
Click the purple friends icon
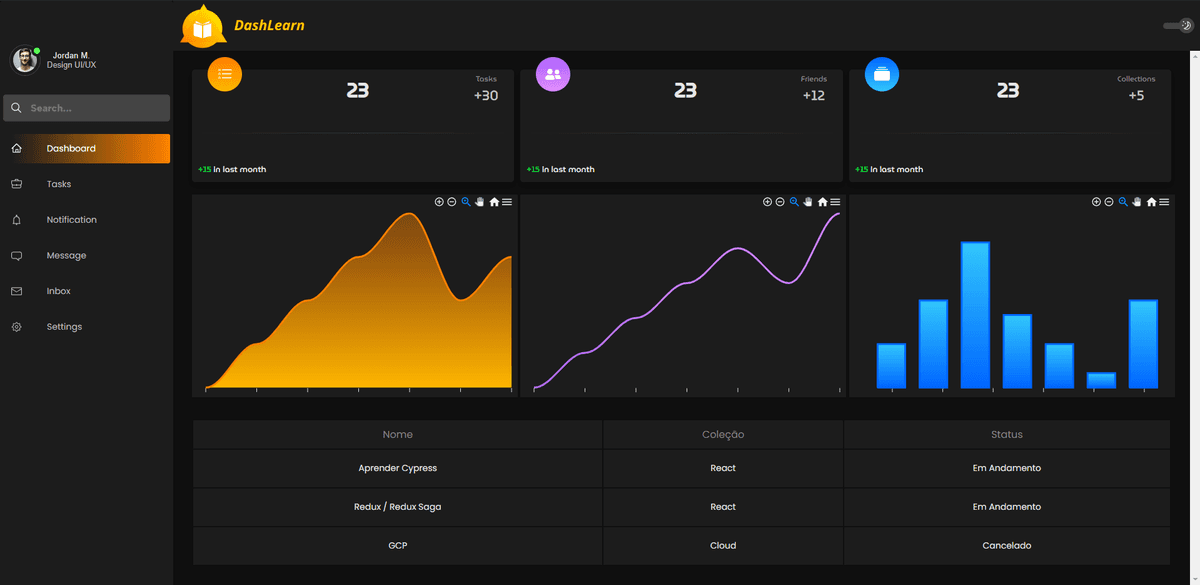point(553,74)
